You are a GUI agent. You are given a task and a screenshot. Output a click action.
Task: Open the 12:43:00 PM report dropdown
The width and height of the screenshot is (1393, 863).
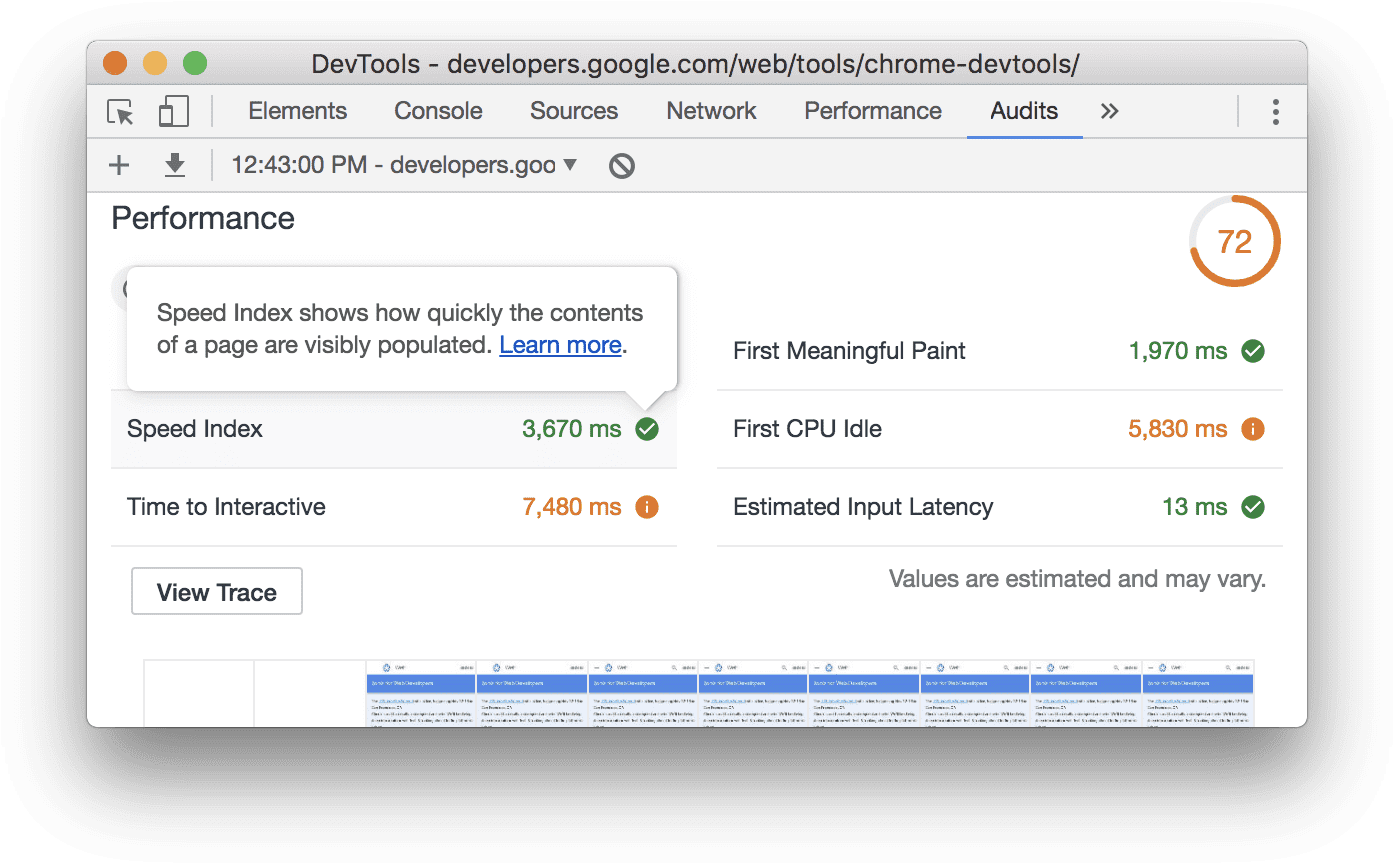click(x=404, y=165)
